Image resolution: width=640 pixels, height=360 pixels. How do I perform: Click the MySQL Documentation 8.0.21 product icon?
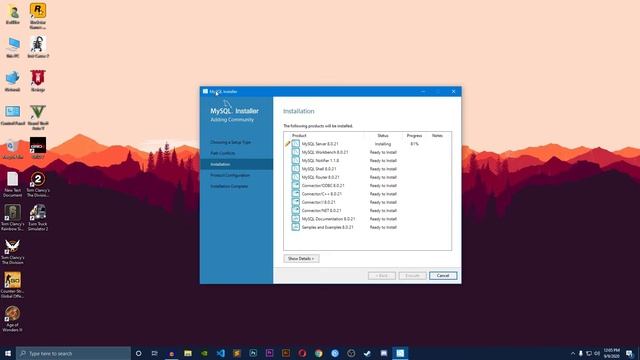(296, 219)
